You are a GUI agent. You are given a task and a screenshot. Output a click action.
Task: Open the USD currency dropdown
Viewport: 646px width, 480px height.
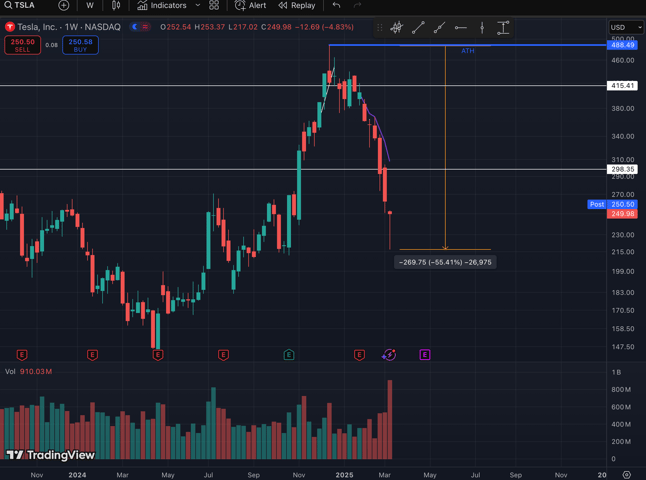tap(626, 27)
